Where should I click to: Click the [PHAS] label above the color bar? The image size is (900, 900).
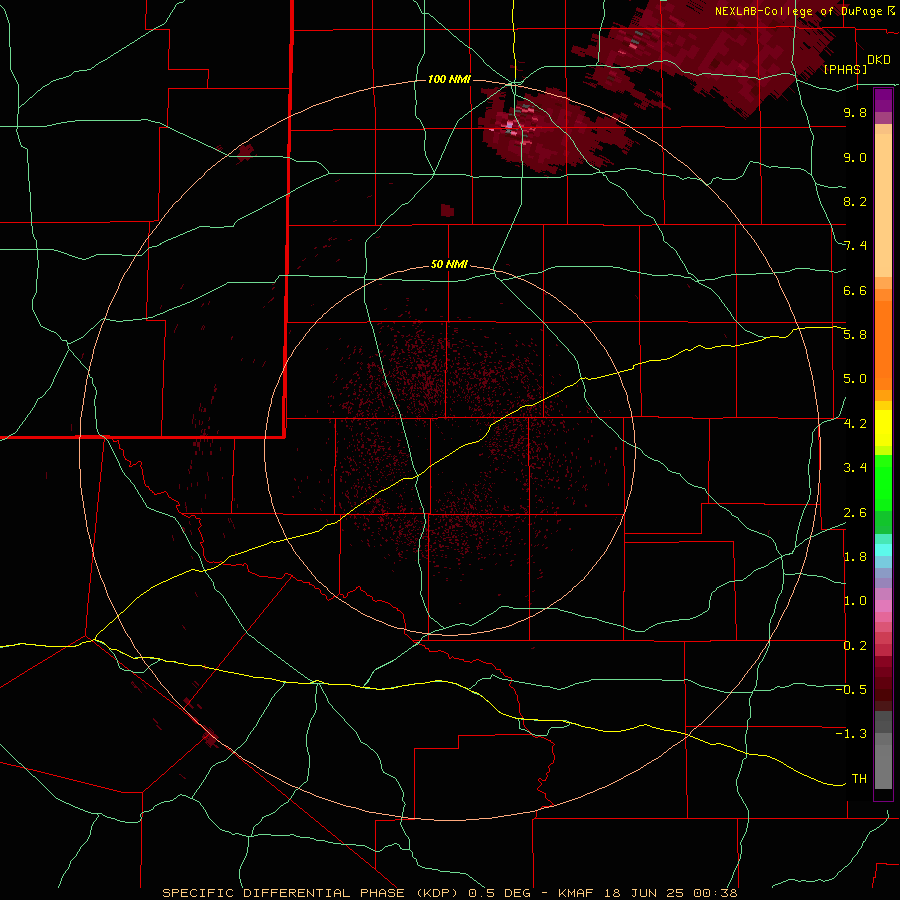coord(845,69)
